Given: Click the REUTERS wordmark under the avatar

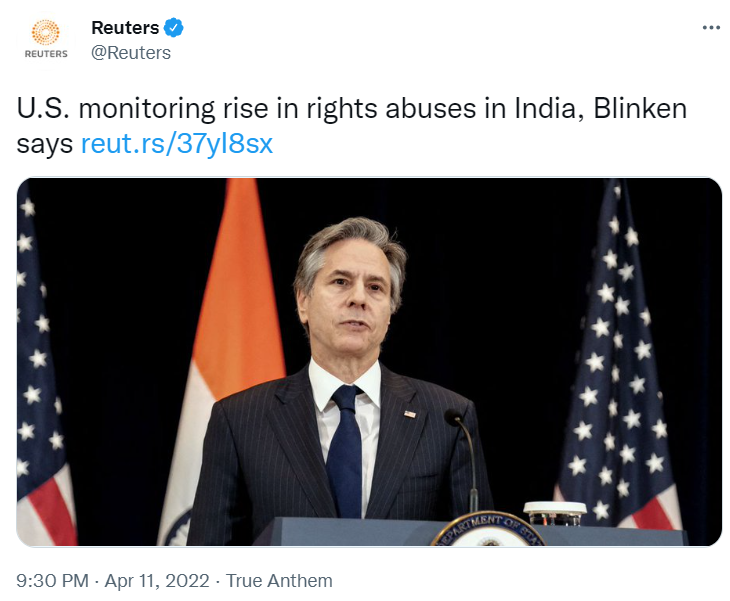Looking at the screenshot, I should [46, 54].
